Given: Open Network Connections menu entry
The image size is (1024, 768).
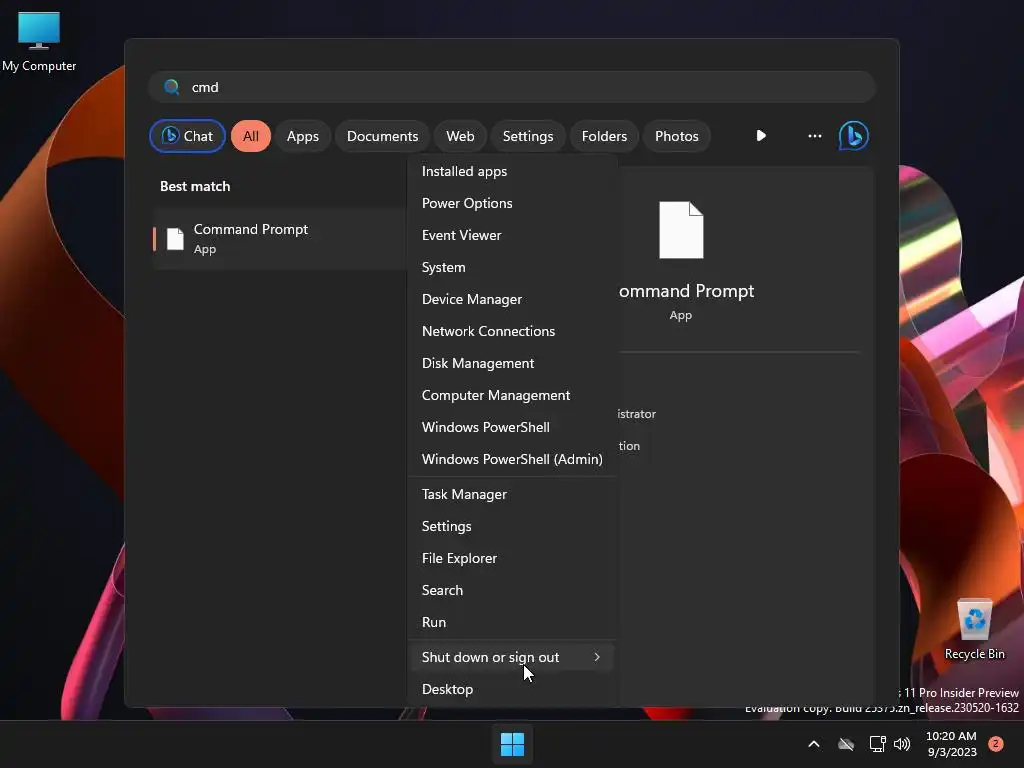Looking at the screenshot, I should point(512,331).
